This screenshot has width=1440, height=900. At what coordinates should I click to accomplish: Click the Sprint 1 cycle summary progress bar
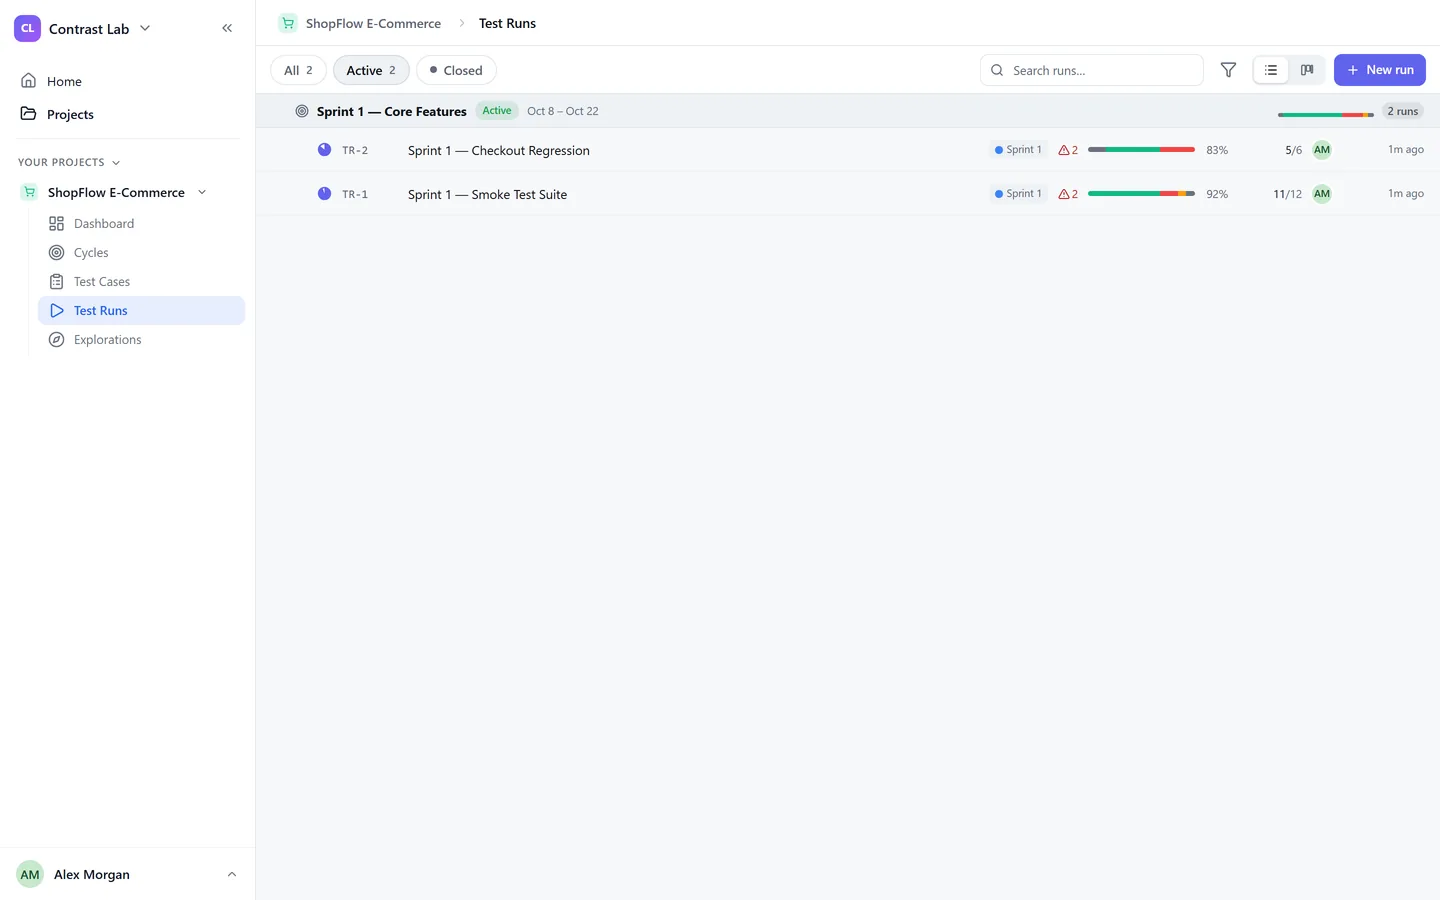1325,115
